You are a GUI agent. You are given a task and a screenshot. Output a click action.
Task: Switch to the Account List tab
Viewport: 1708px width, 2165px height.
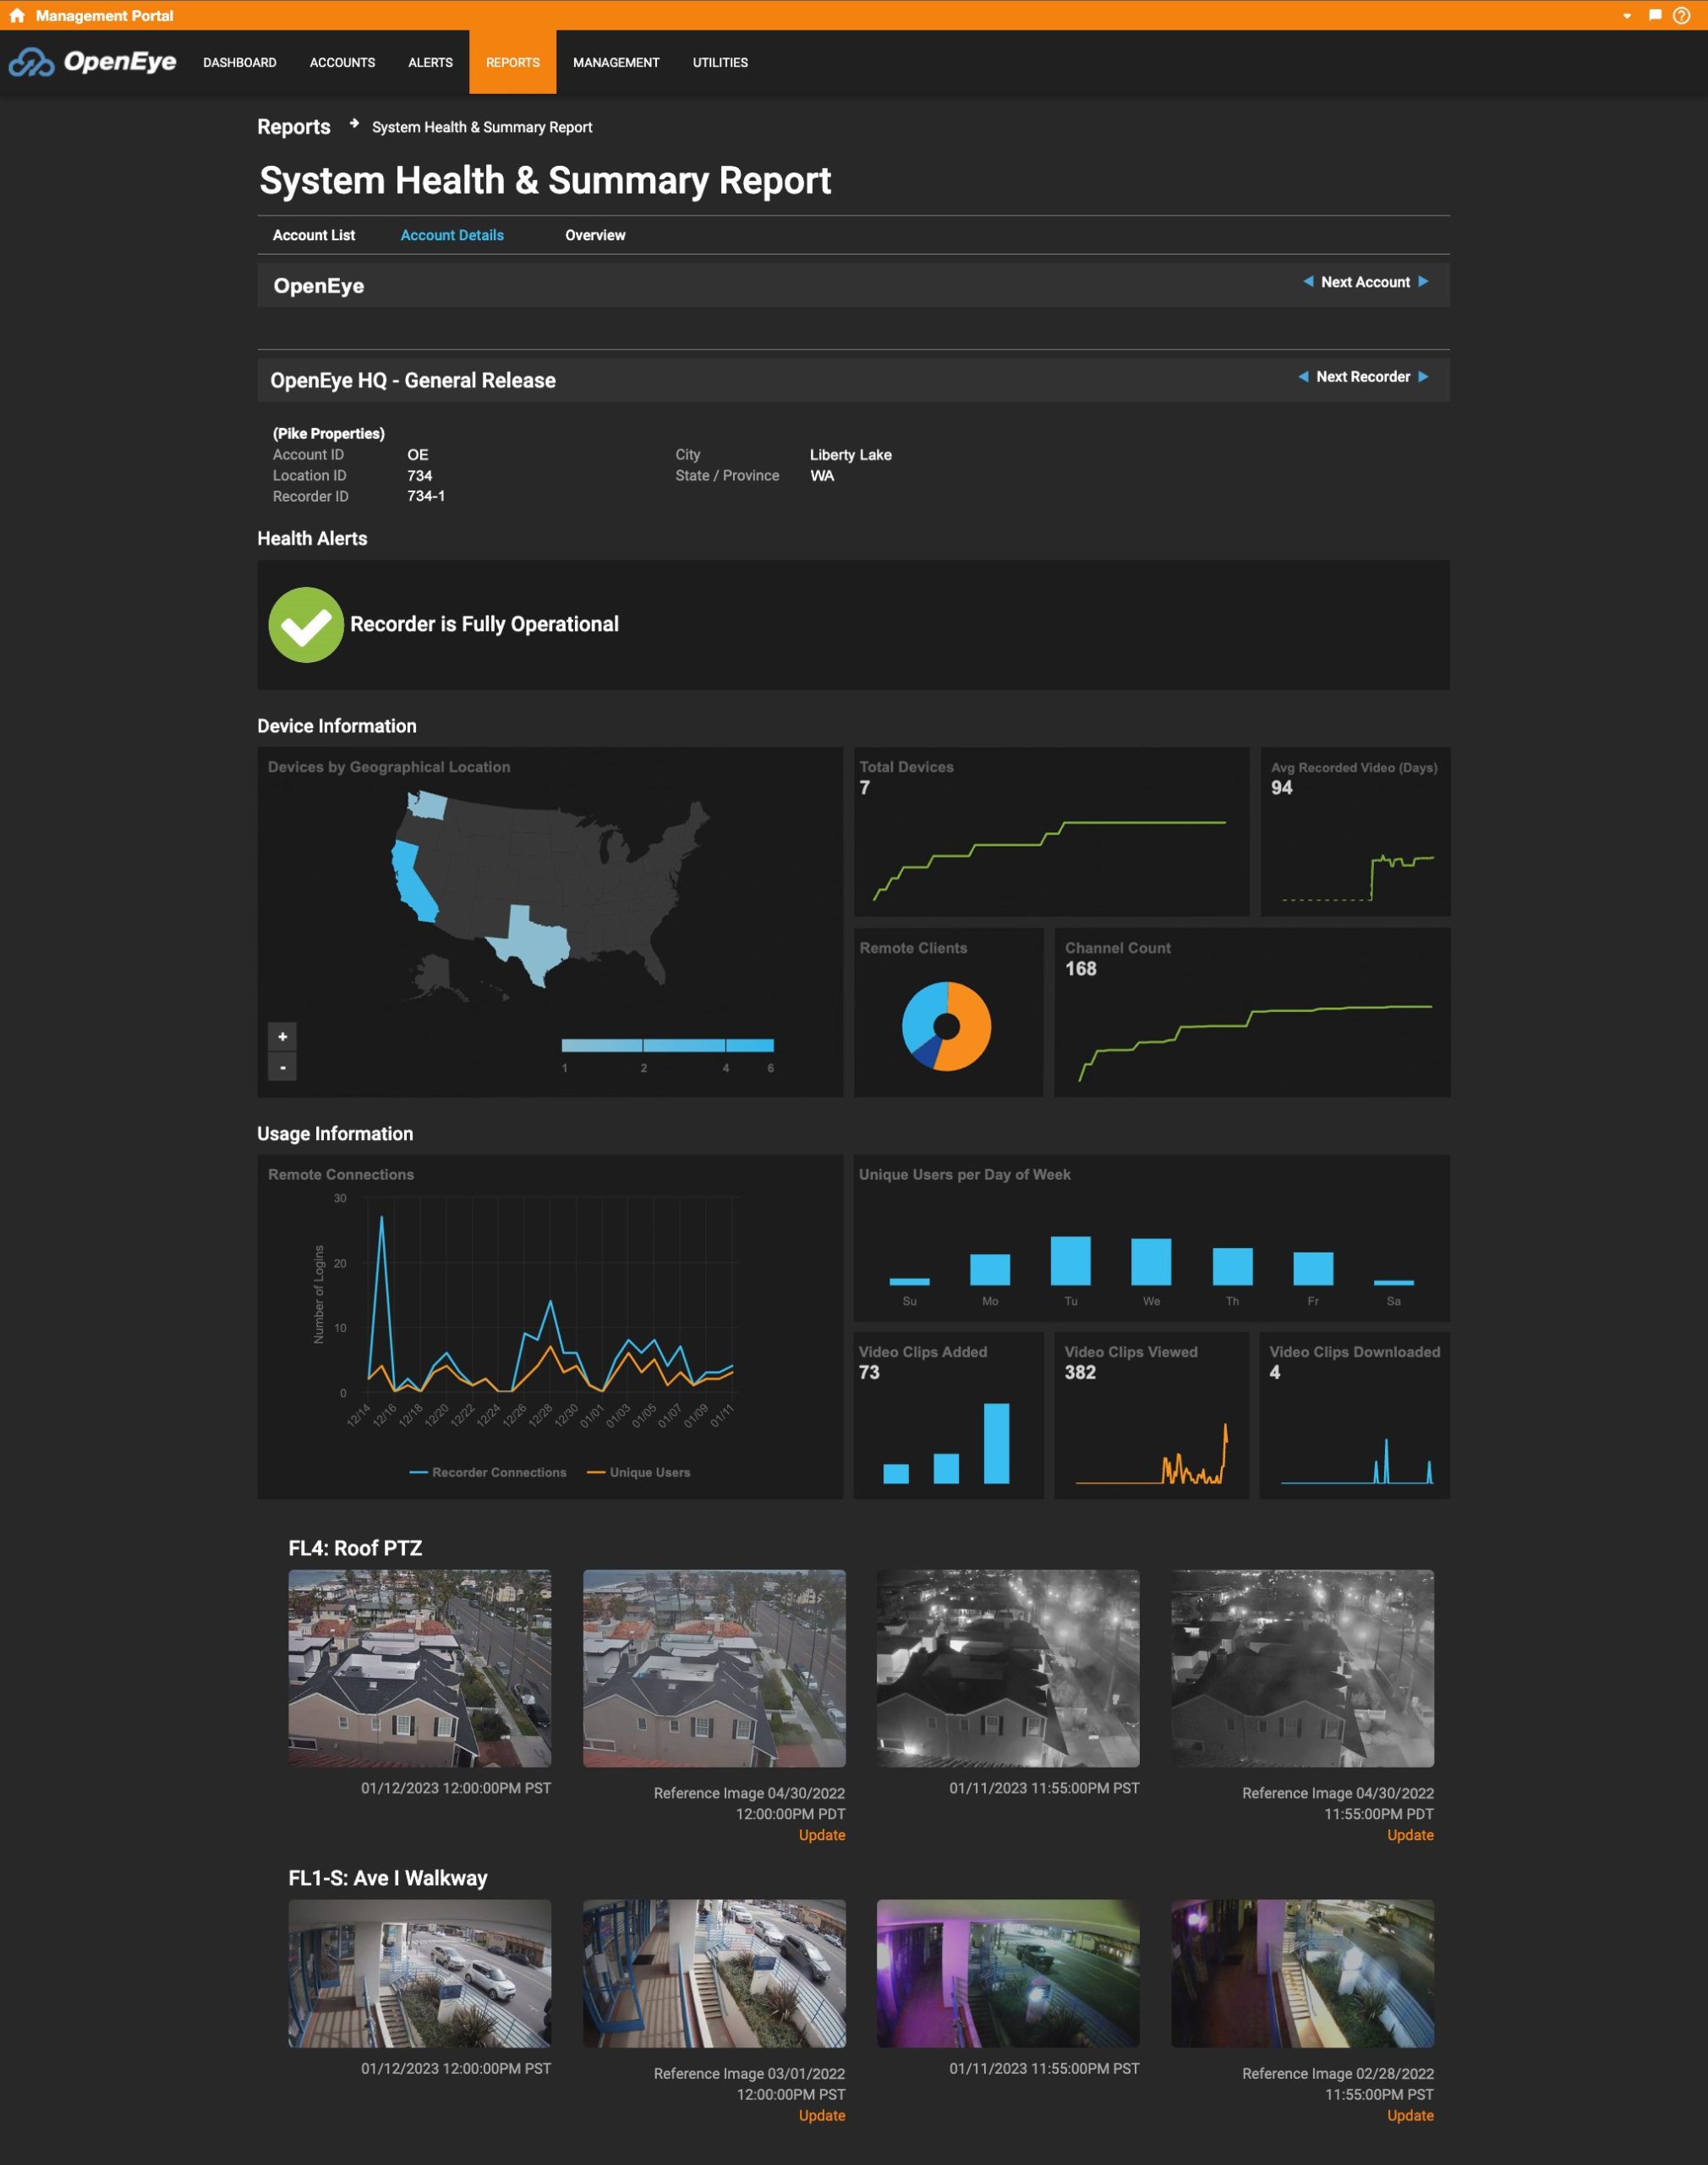(x=313, y=235)
